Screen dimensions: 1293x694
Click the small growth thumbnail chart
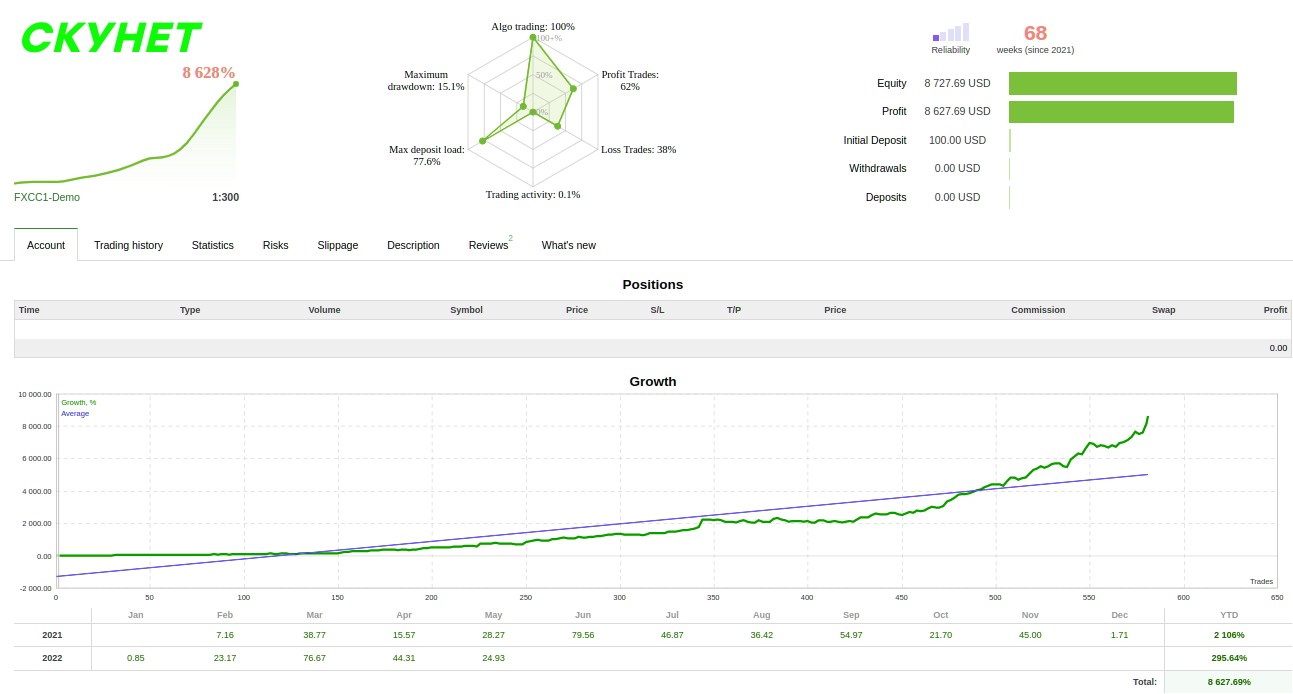click(x=126, y=134)
